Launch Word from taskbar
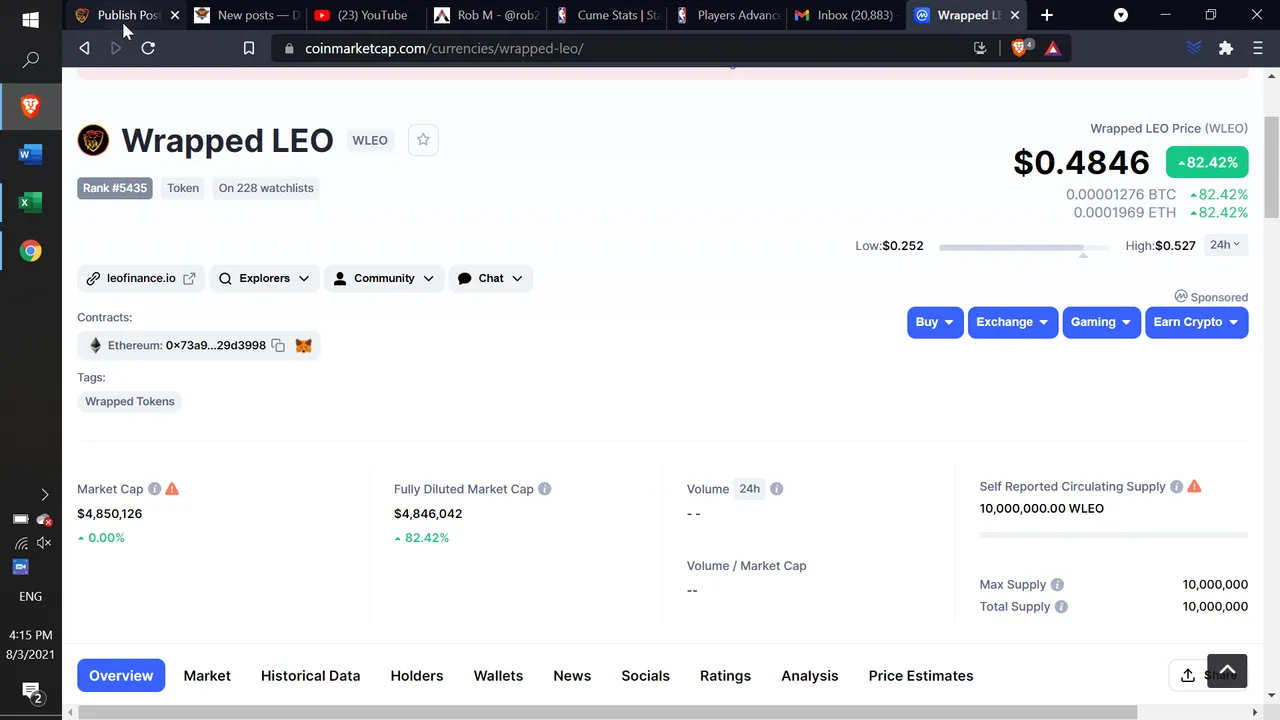This screenshot has width=1280, height=720. click(x=30, y=154)
